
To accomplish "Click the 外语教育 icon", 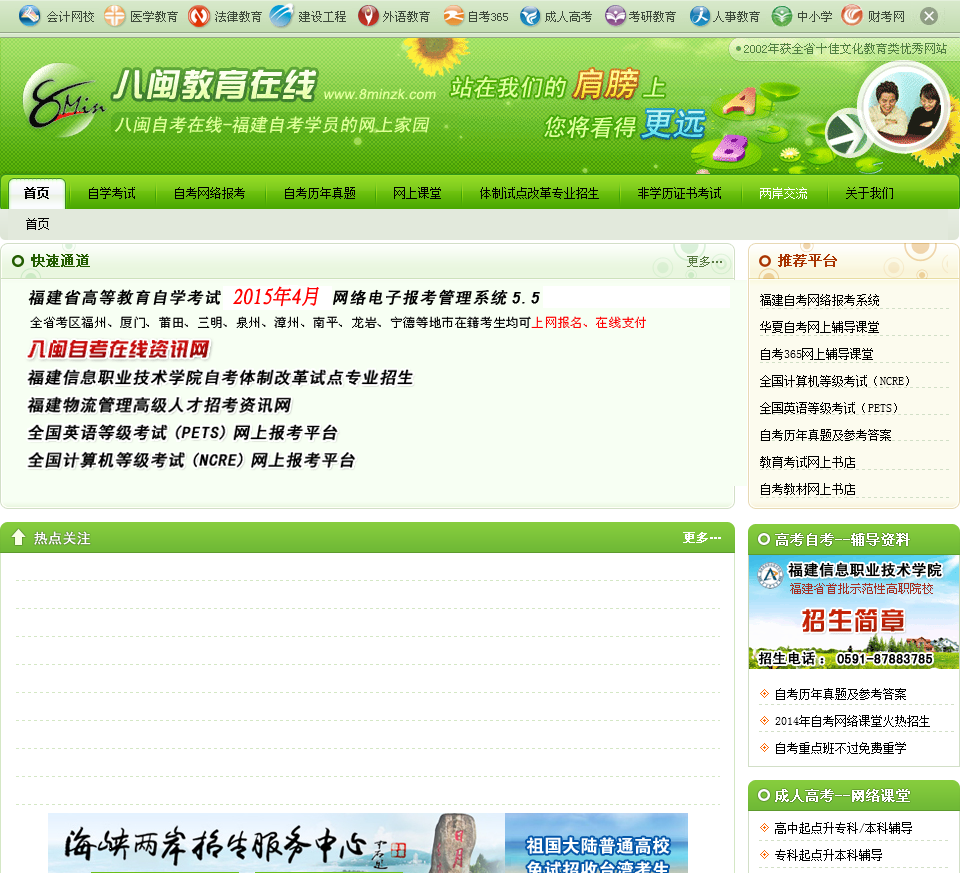I will pos(368,15).
